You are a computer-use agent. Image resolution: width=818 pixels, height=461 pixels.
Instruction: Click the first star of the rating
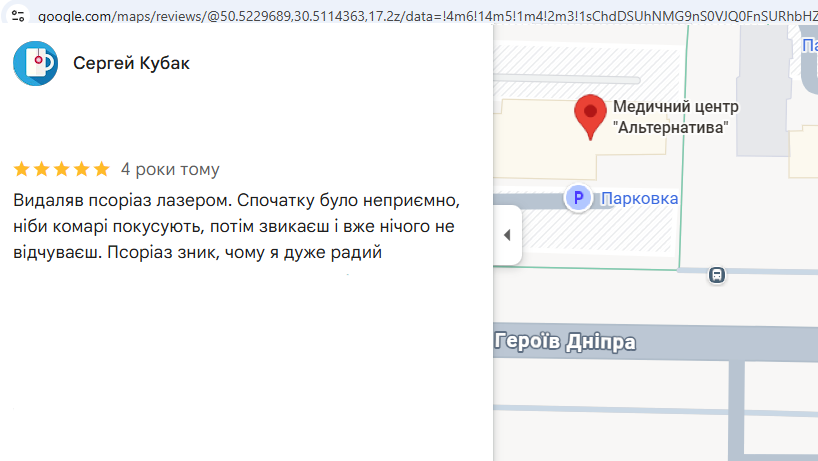pos(22,169)
